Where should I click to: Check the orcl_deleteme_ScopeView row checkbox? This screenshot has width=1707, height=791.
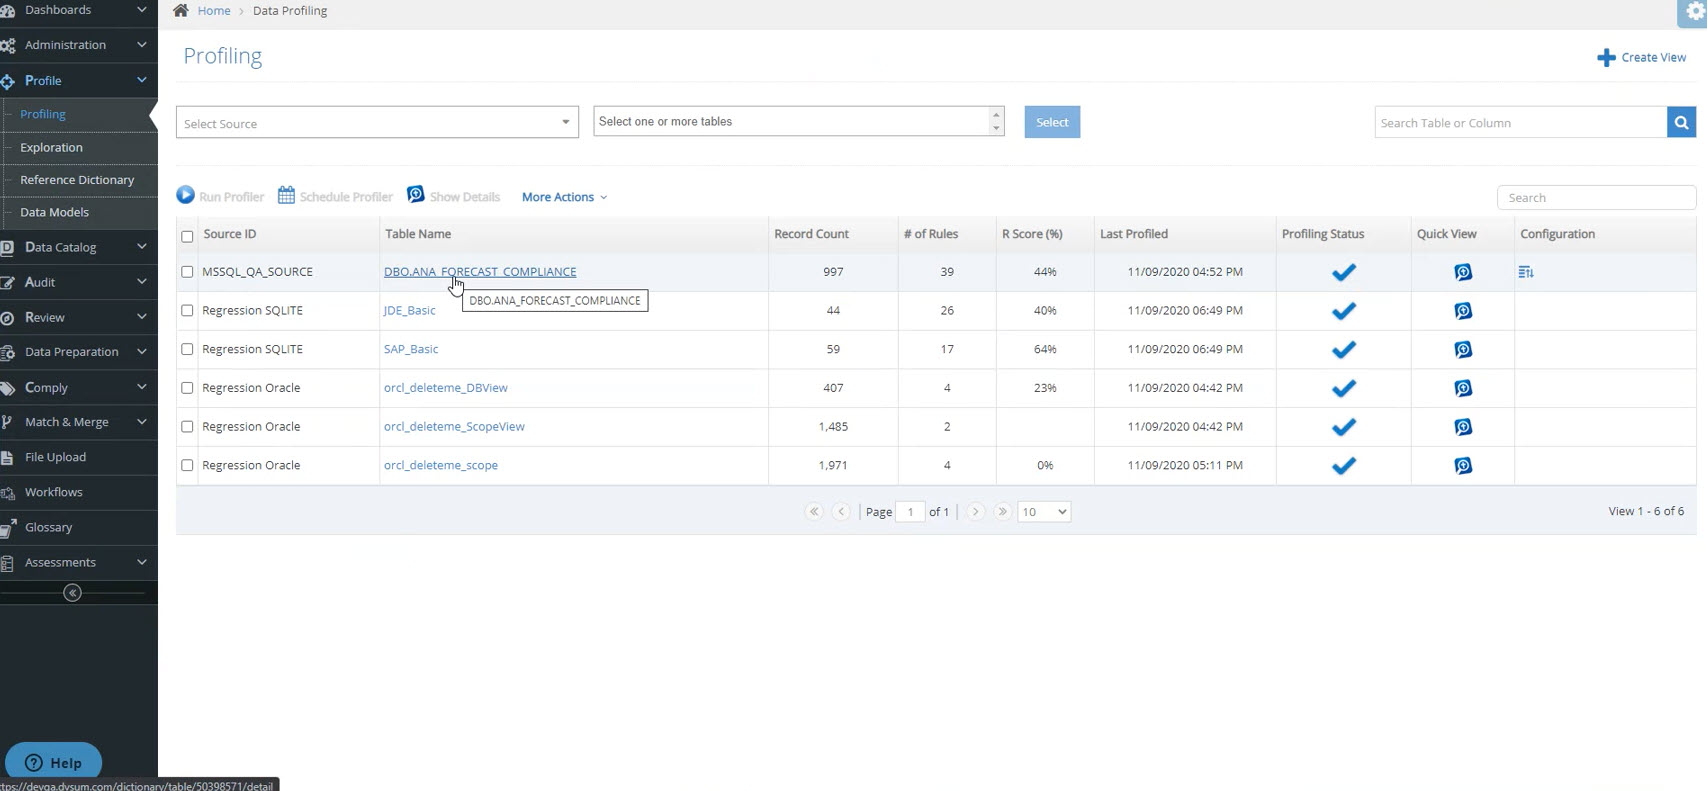click(187, 427)
